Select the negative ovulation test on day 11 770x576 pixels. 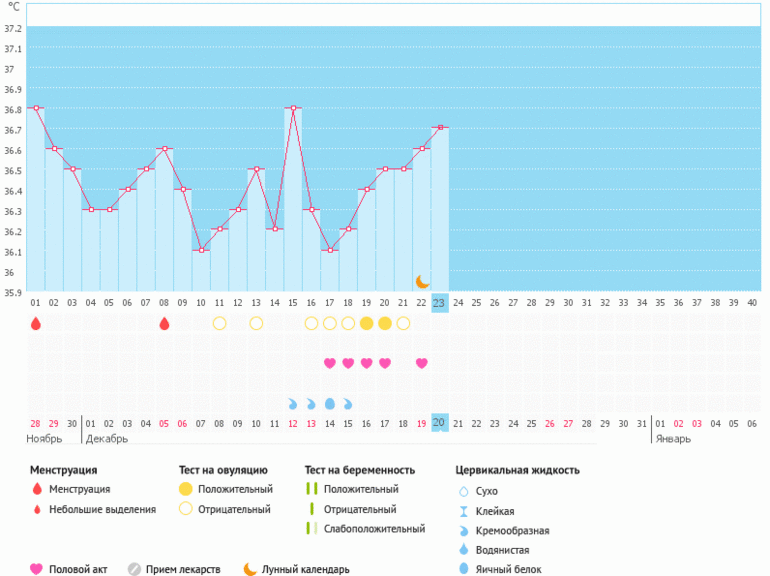coord(220,323)
